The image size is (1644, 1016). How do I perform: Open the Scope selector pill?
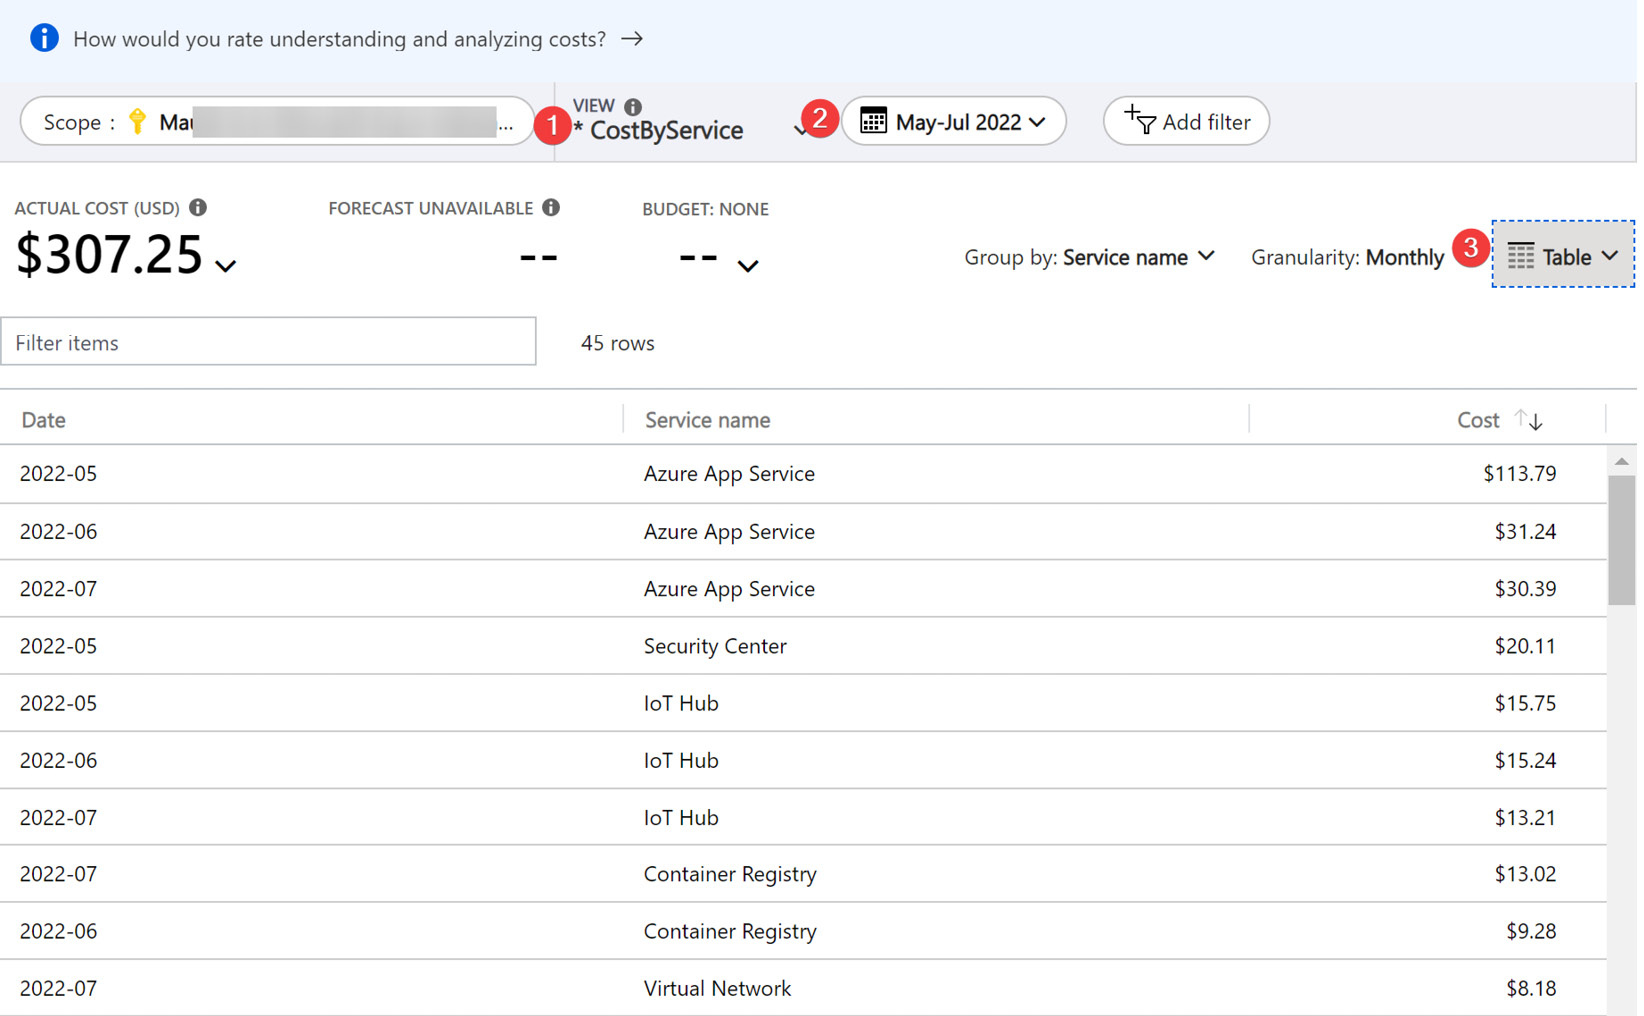(277, 122)
